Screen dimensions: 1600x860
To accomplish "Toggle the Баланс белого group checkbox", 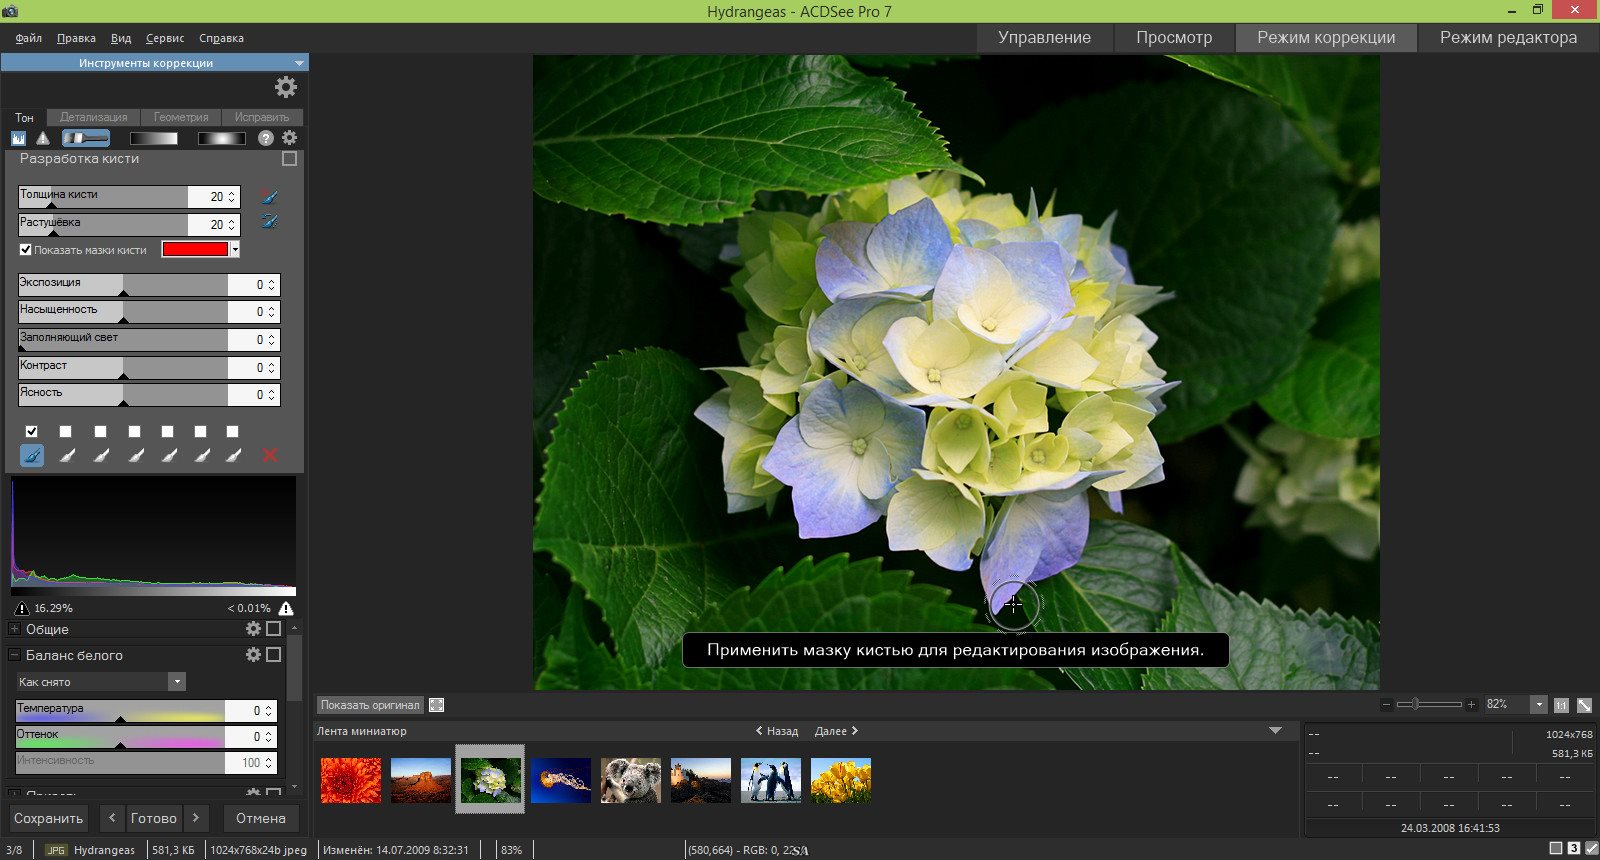I will click(x=274, y=655).
